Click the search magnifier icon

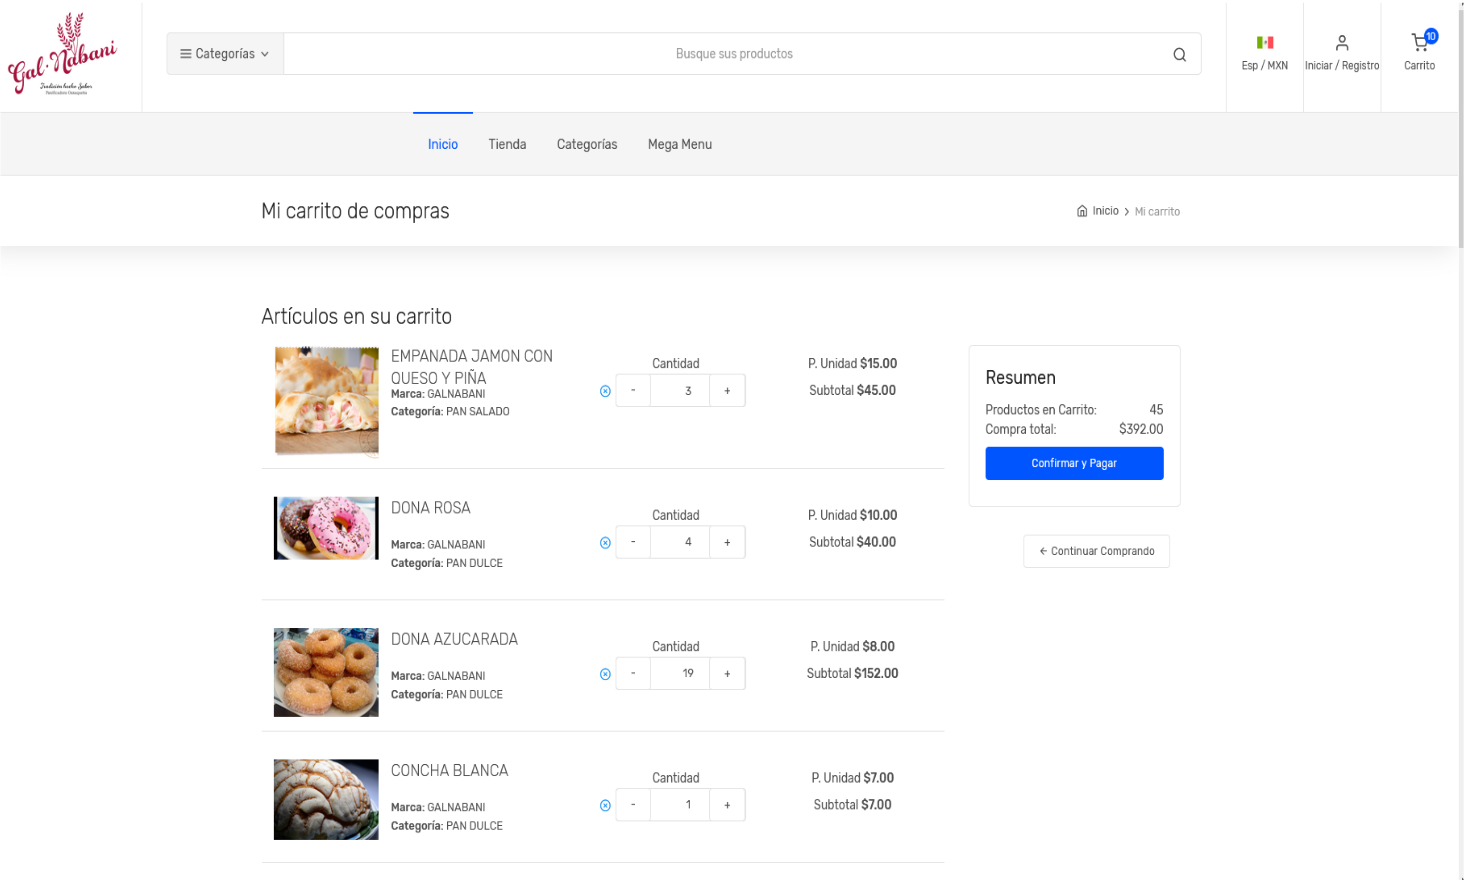click(1179, 55)
